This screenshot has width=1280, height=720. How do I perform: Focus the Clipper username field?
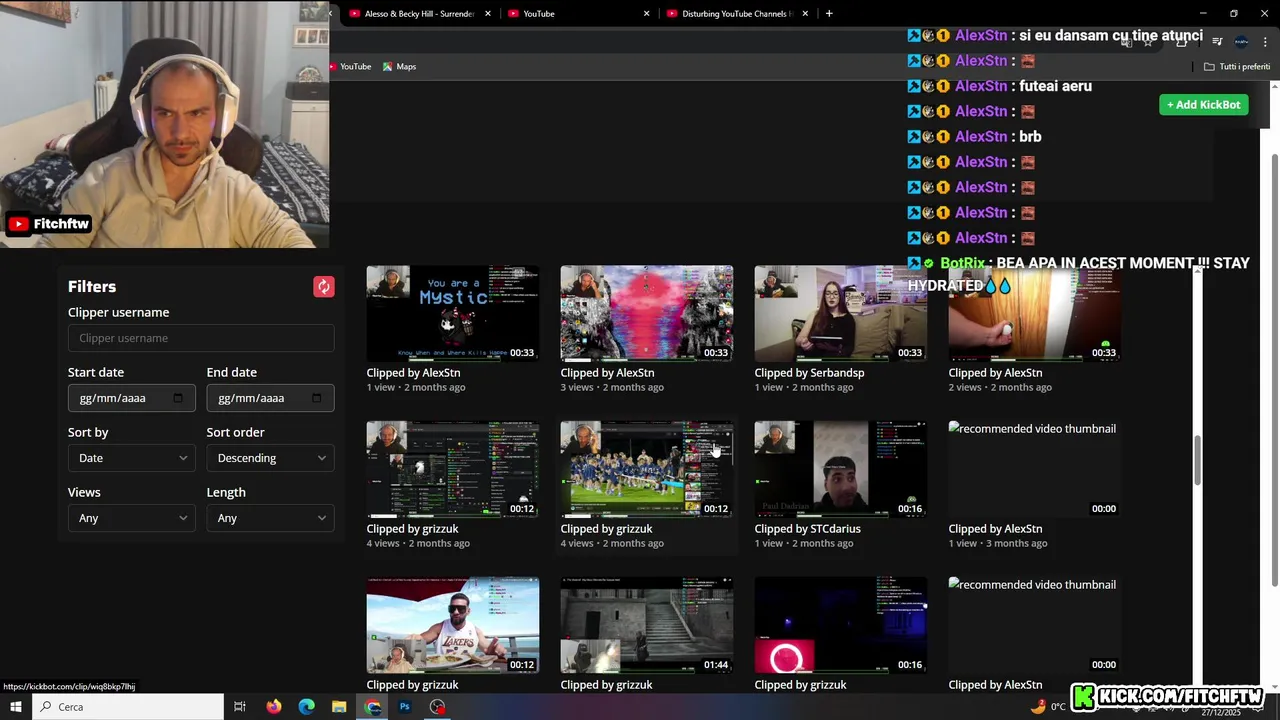(x=201, y=338)
